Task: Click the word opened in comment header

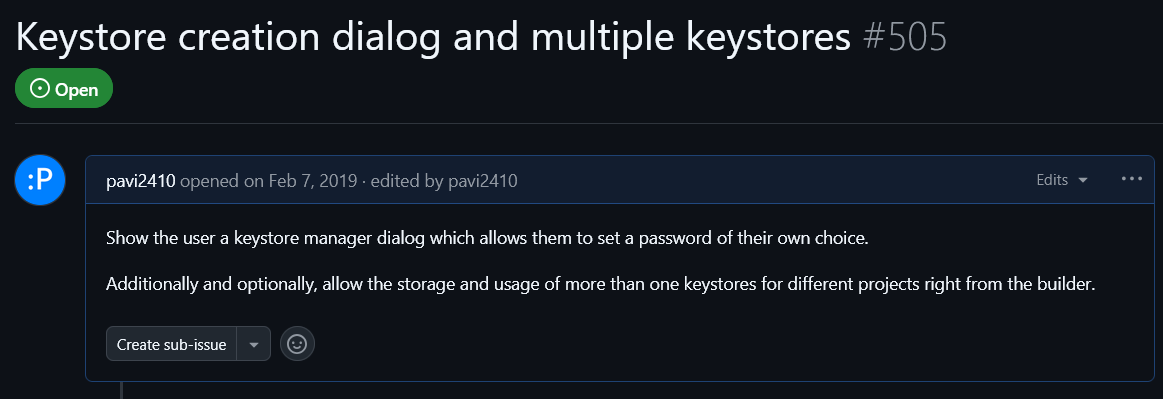Action: click(x=221, y=181)
